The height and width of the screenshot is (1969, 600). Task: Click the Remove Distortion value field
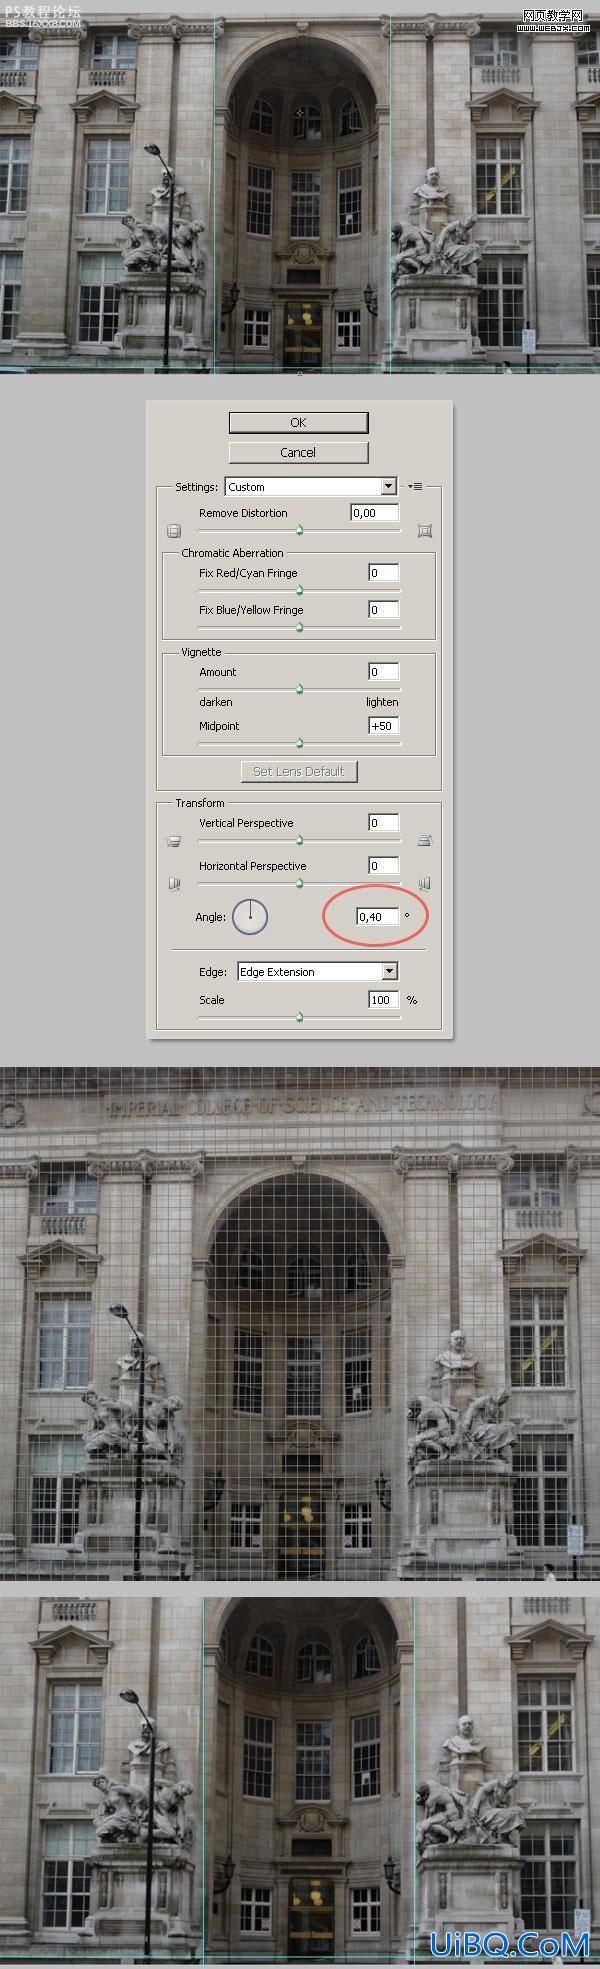point(375,513)
